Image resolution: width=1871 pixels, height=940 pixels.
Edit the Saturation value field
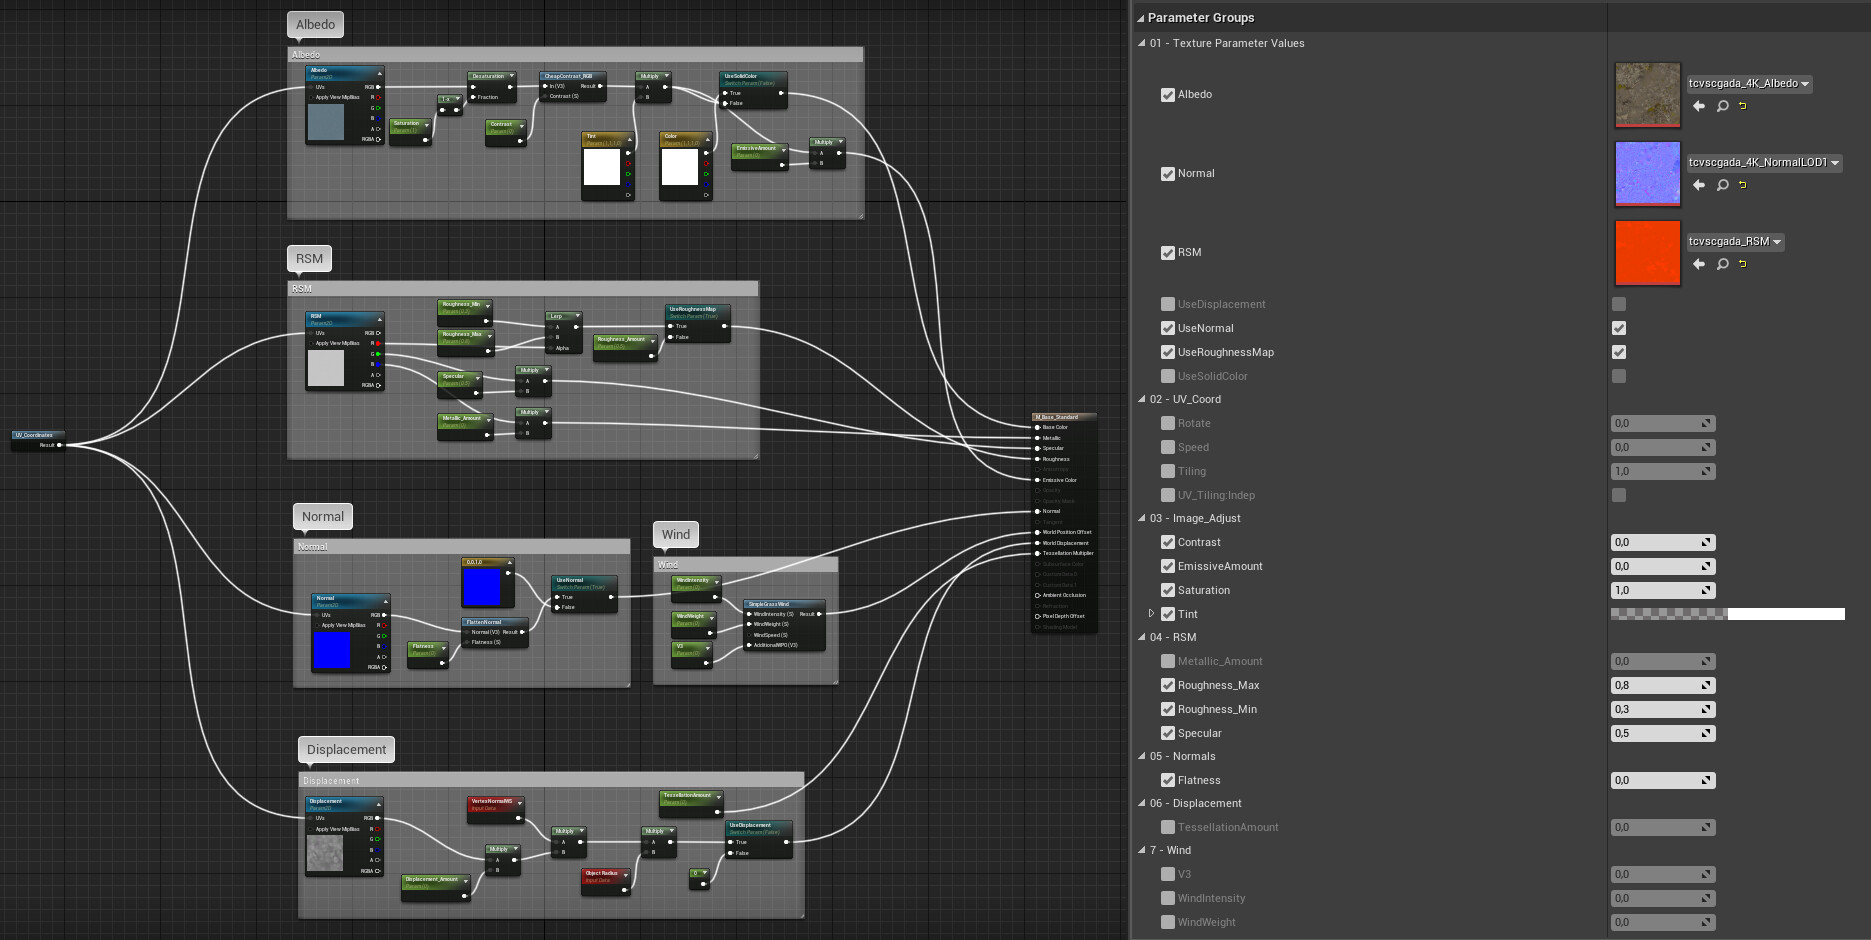click(x=1663, y=590)
